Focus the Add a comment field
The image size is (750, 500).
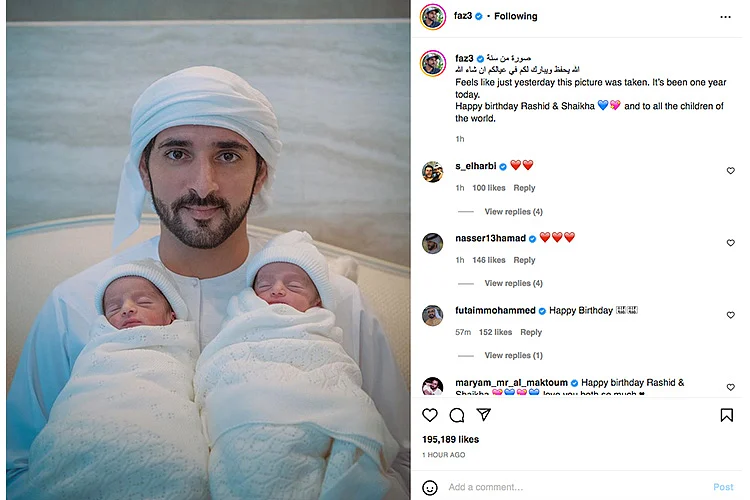click(576, 487)
